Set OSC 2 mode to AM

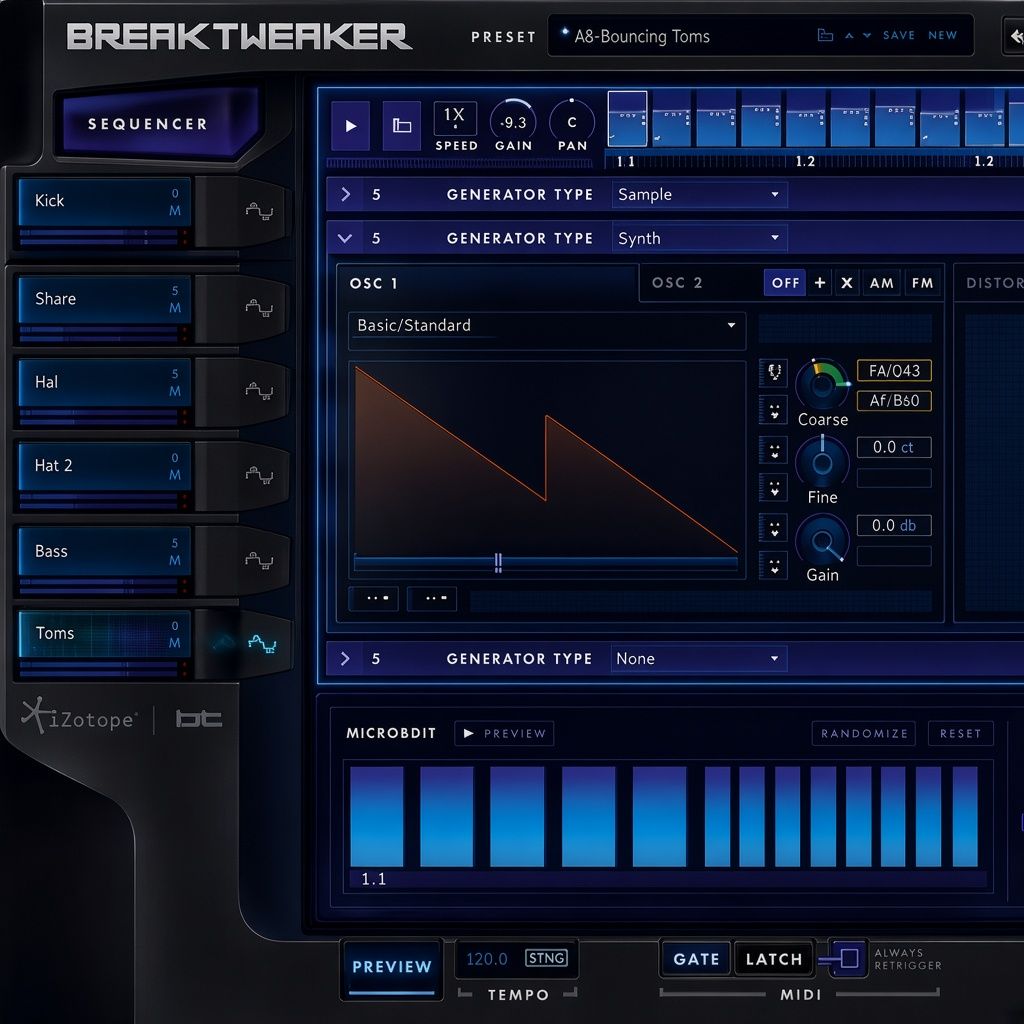(882, 283)
